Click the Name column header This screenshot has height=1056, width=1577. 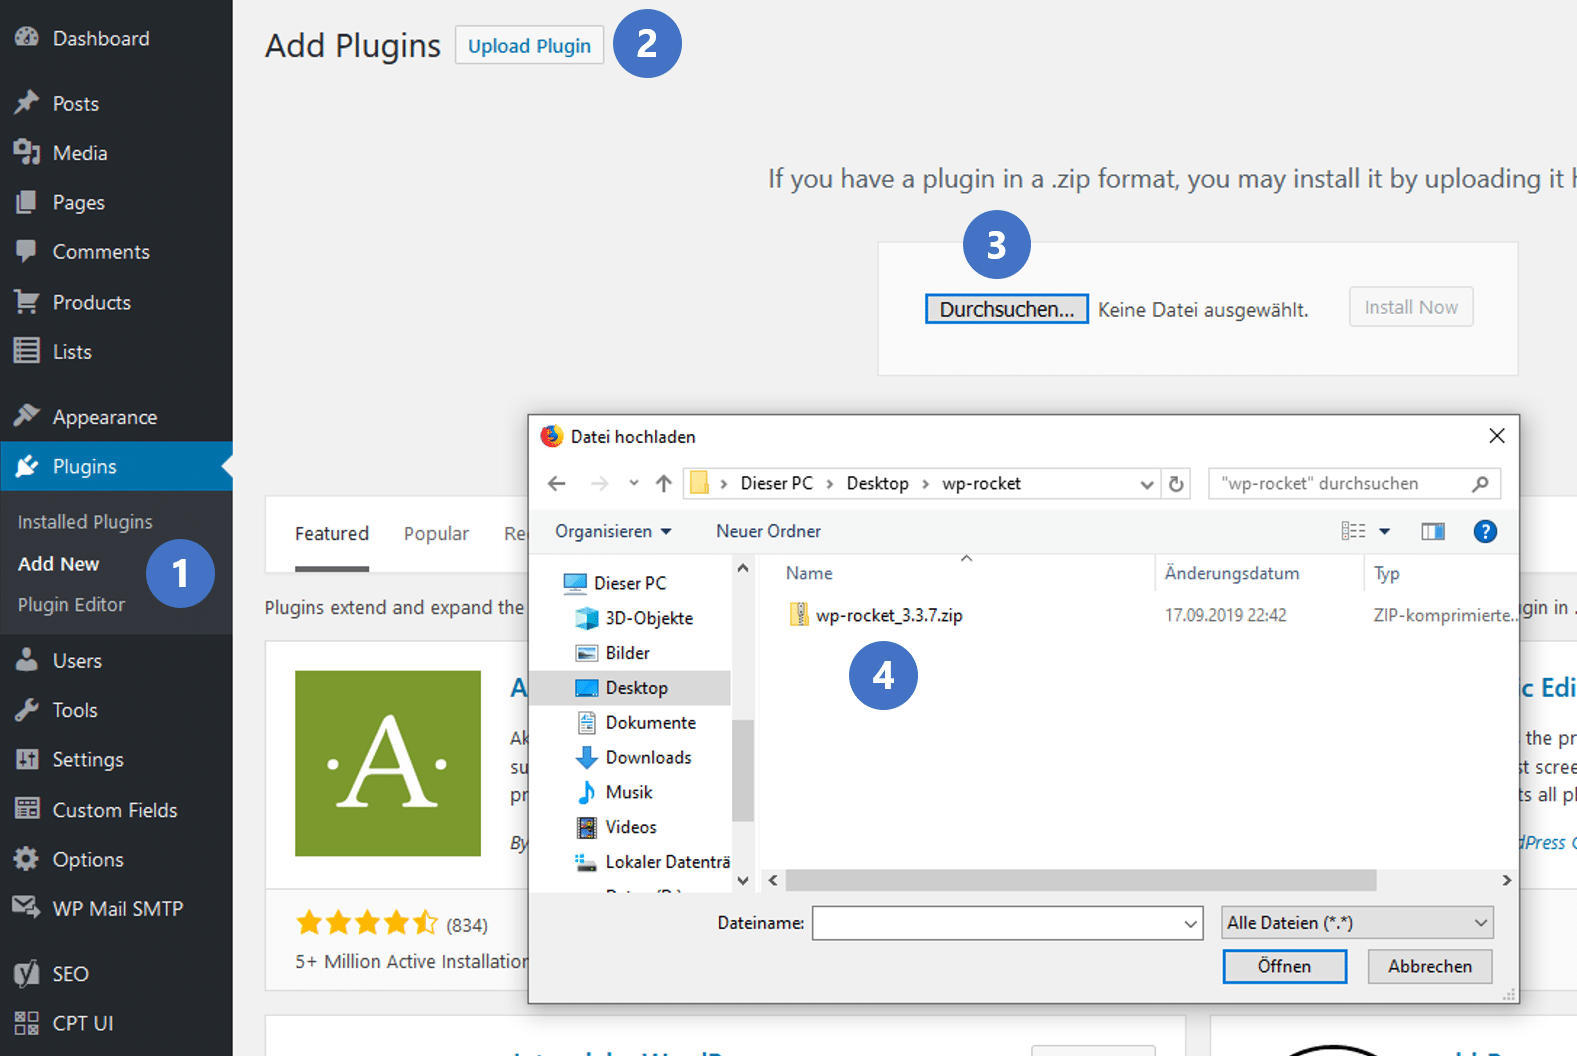tap(808, 573)
